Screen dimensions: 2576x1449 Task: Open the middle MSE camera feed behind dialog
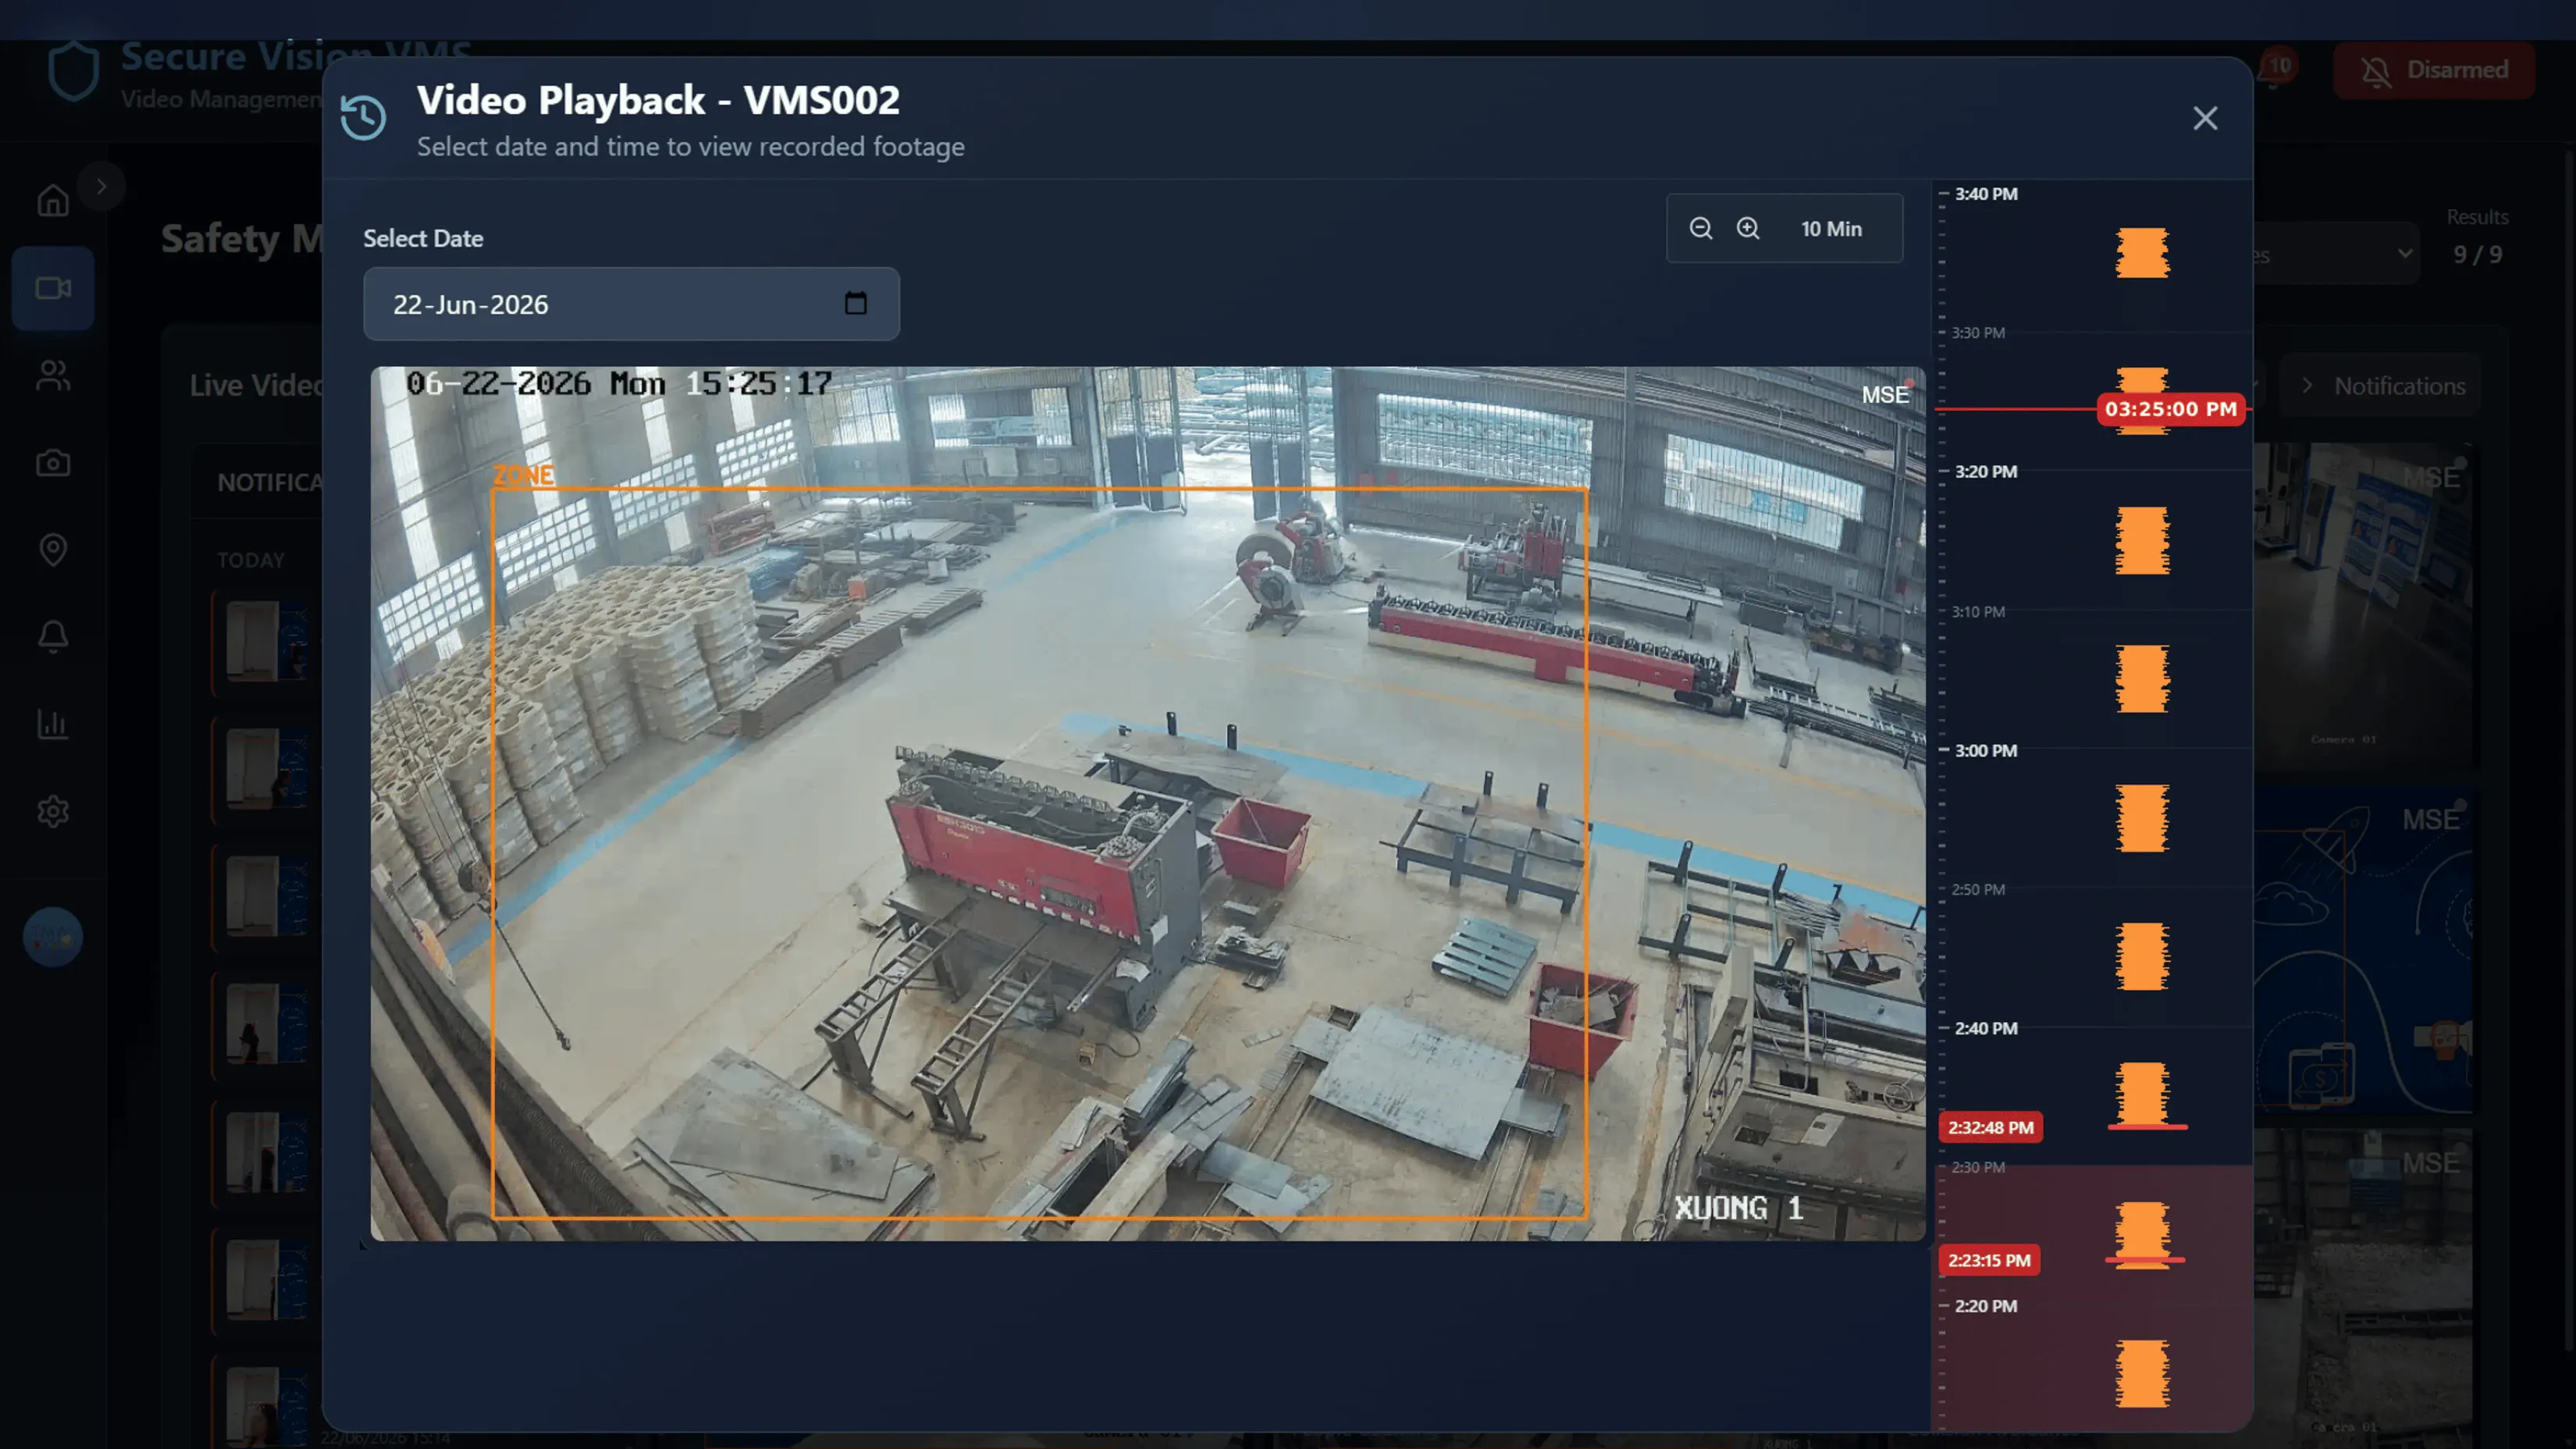[2364, 950]
